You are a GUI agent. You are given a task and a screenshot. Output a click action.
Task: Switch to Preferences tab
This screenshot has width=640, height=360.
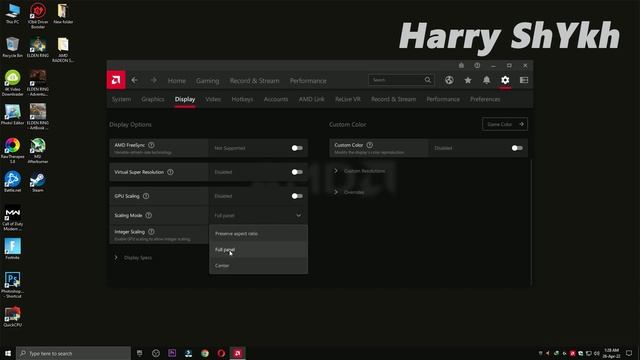485,99
